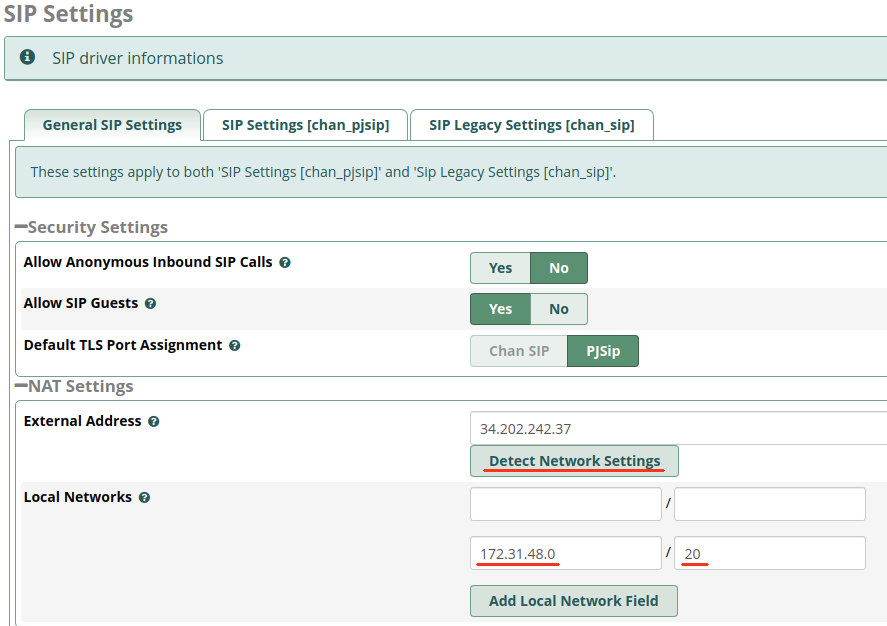Click help icon beside Local Networks
The image size is (887, 626).
tap(145, 498)
